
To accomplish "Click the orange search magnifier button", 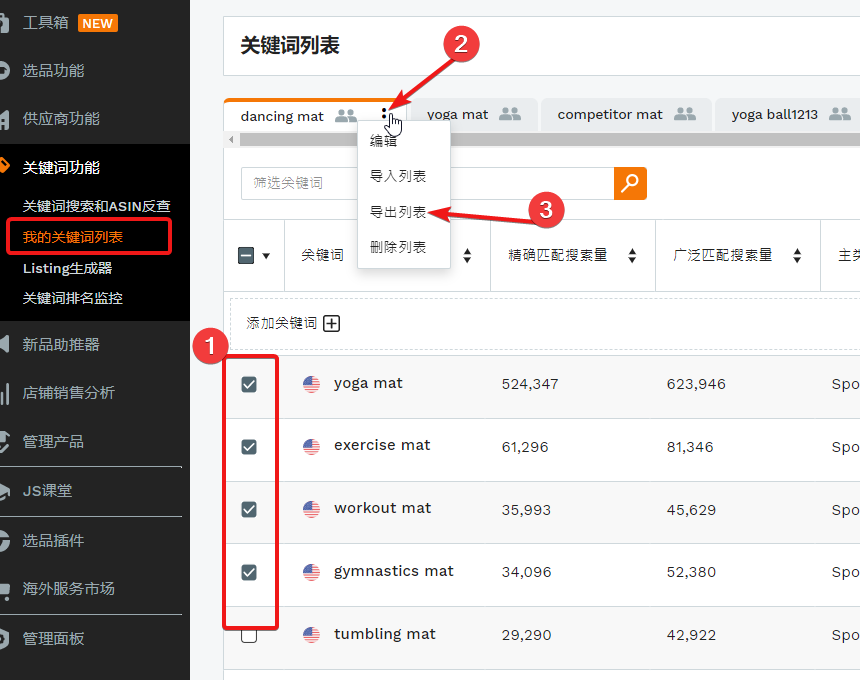I will [630, 183].
